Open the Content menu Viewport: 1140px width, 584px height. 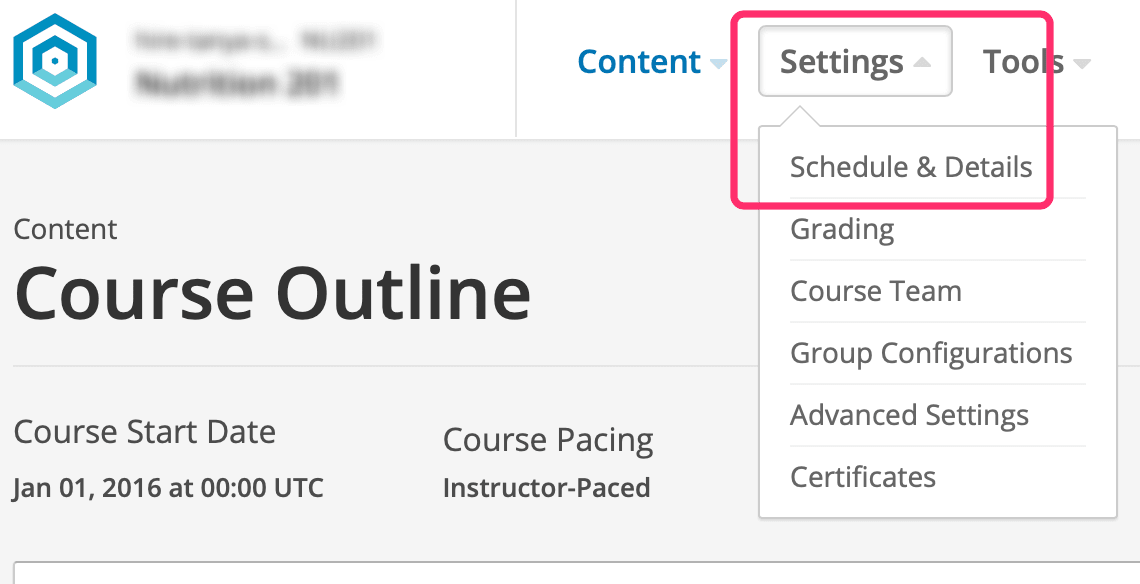tap(639, 61)
